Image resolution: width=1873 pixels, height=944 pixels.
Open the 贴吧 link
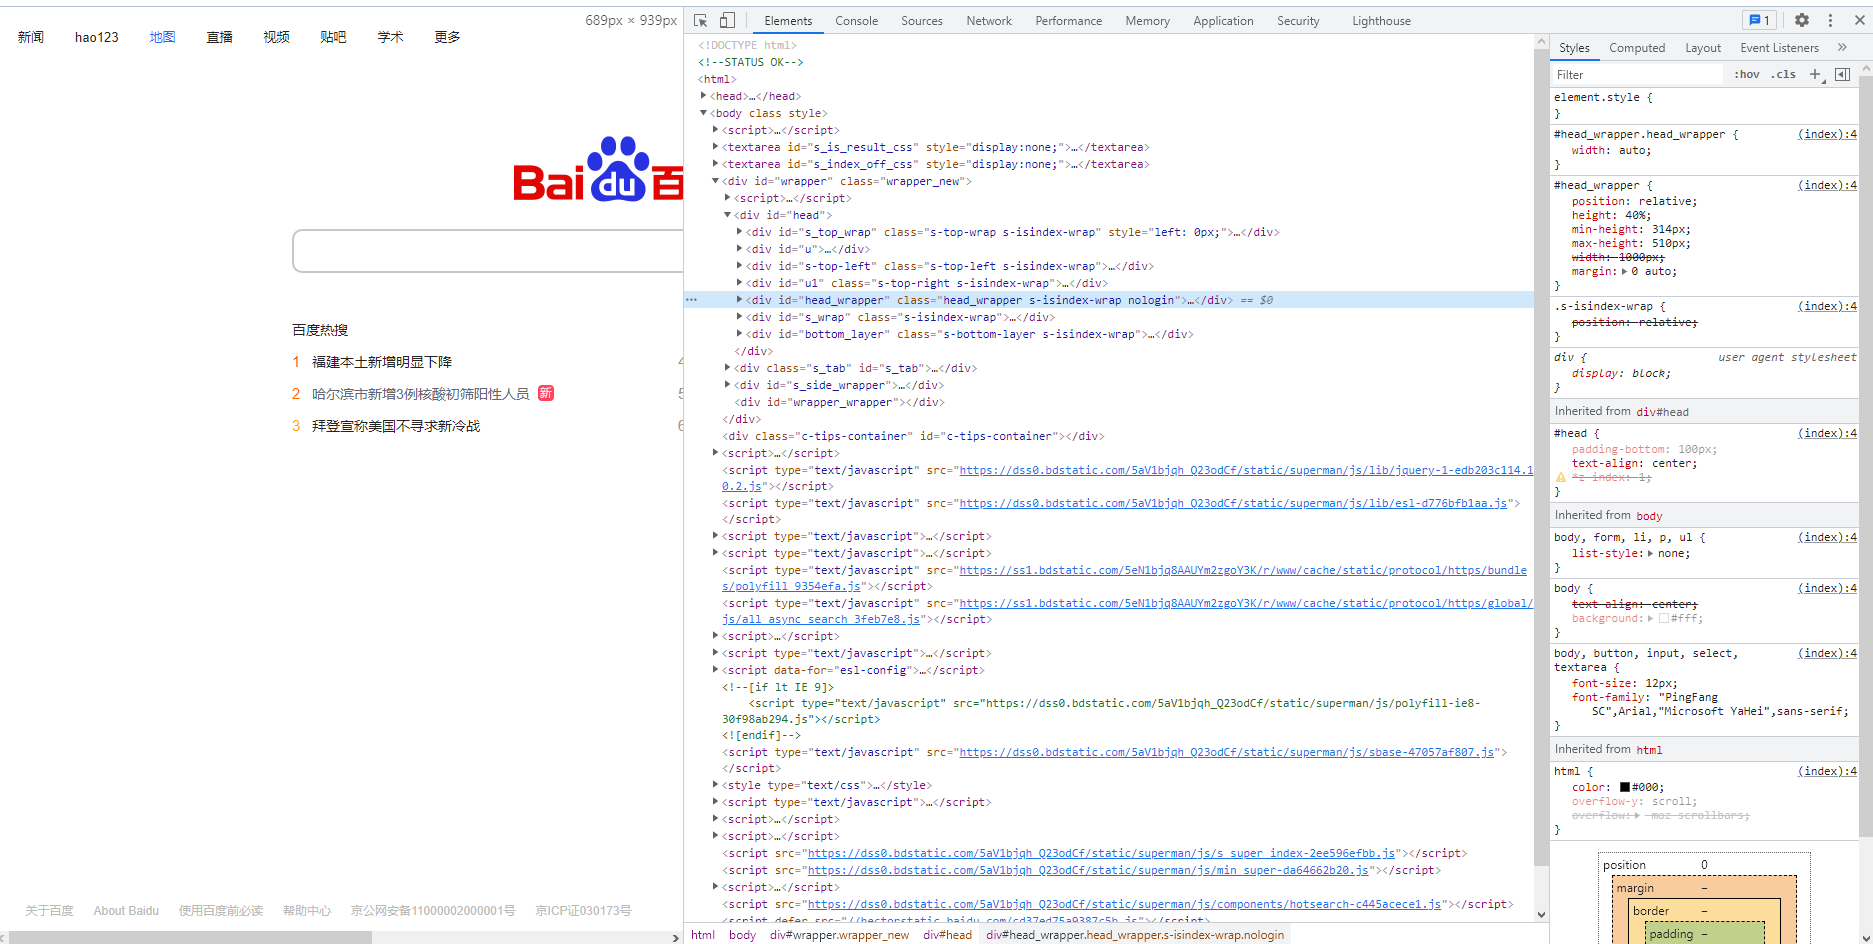click(334, 37)
